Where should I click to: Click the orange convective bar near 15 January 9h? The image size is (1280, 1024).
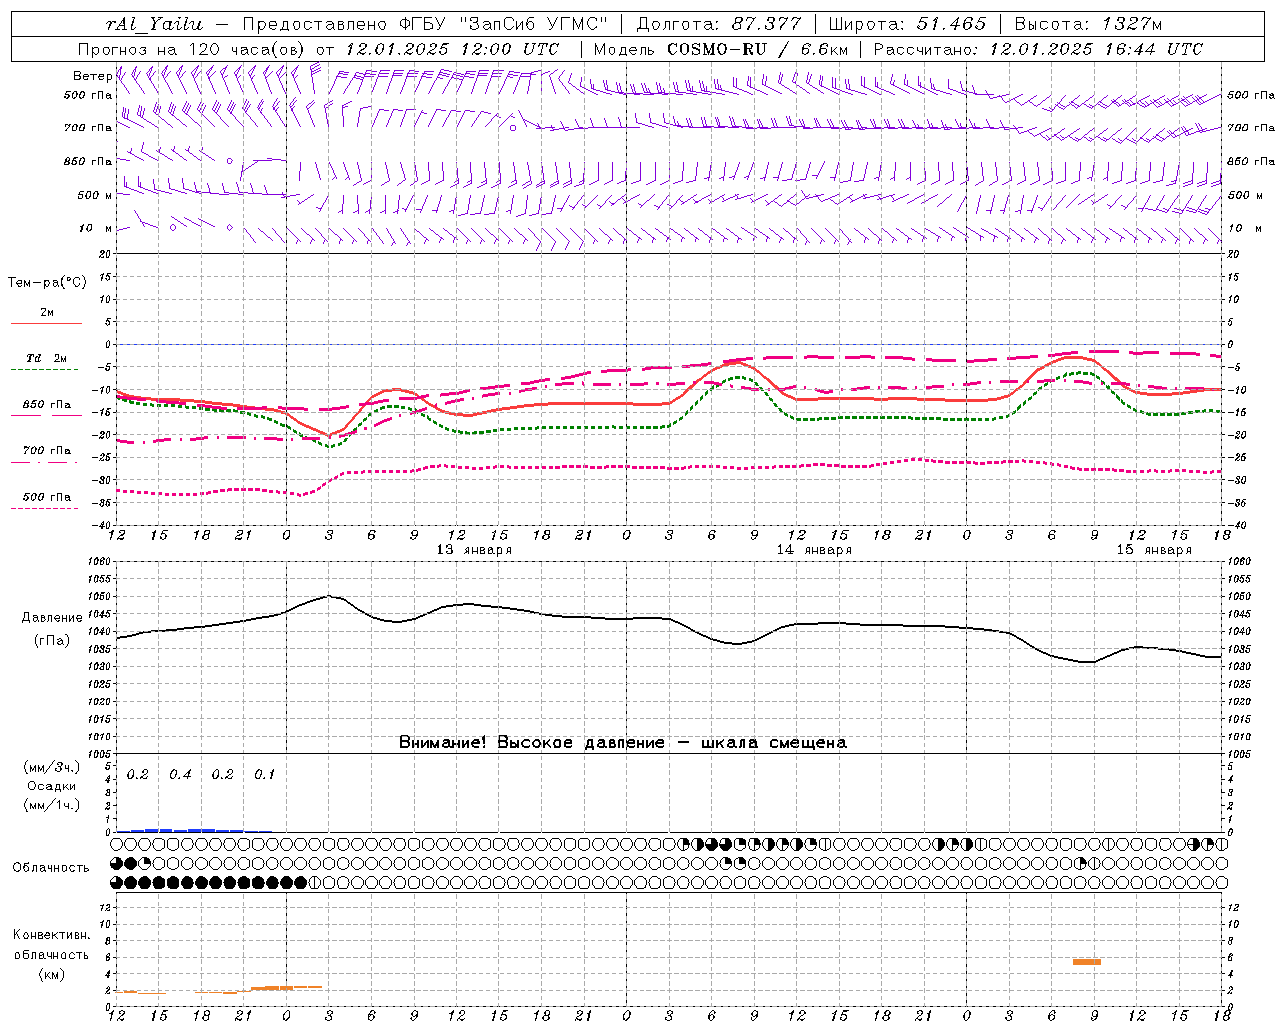click(1087, 962)
